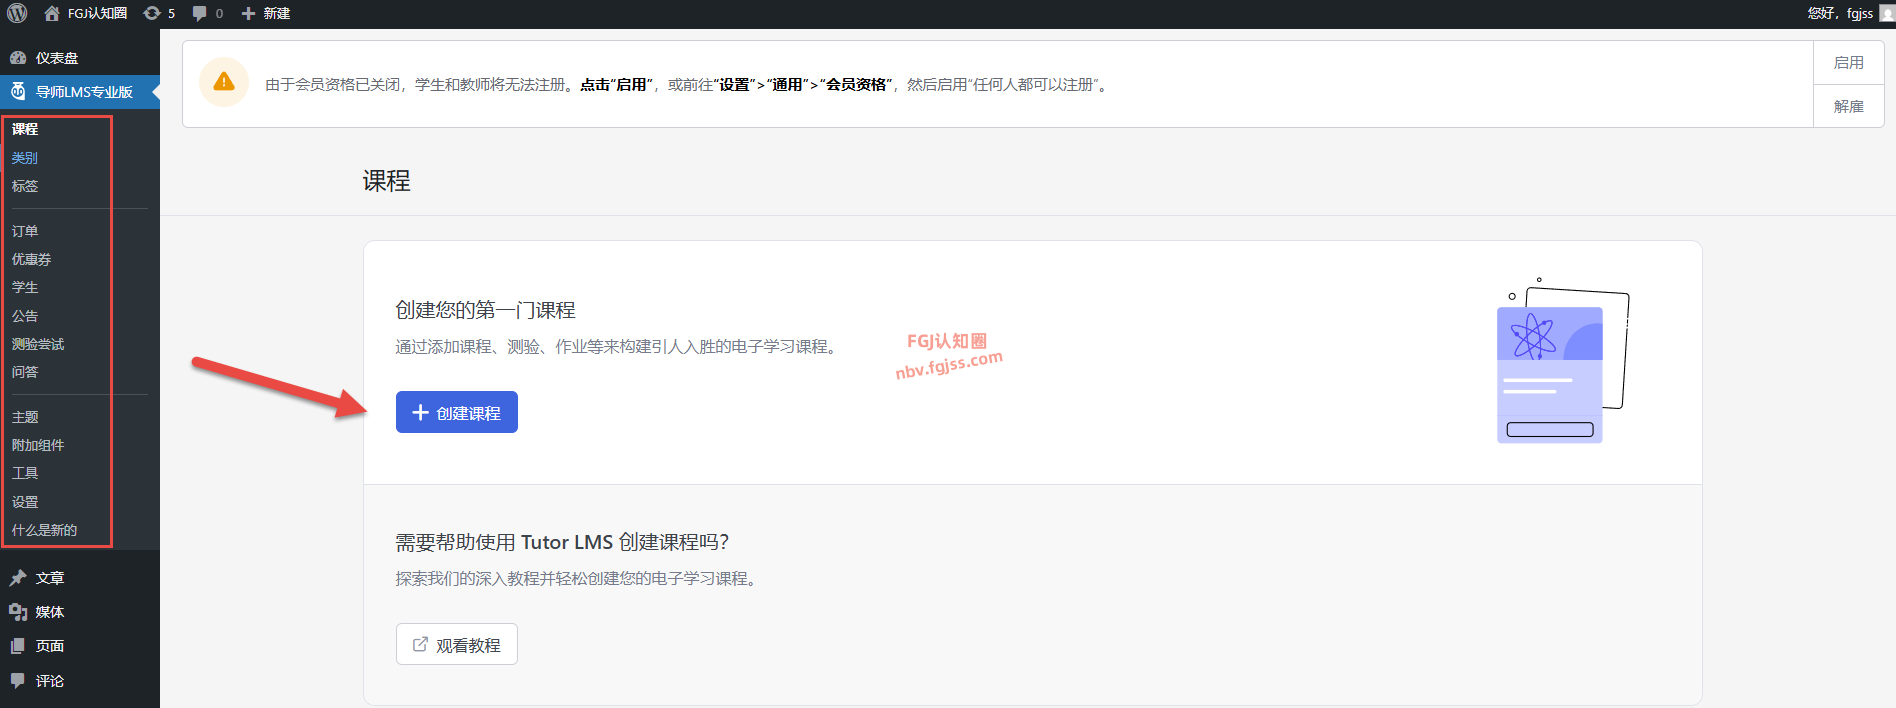Click the 新建 label in admin bar

(277, 13)
